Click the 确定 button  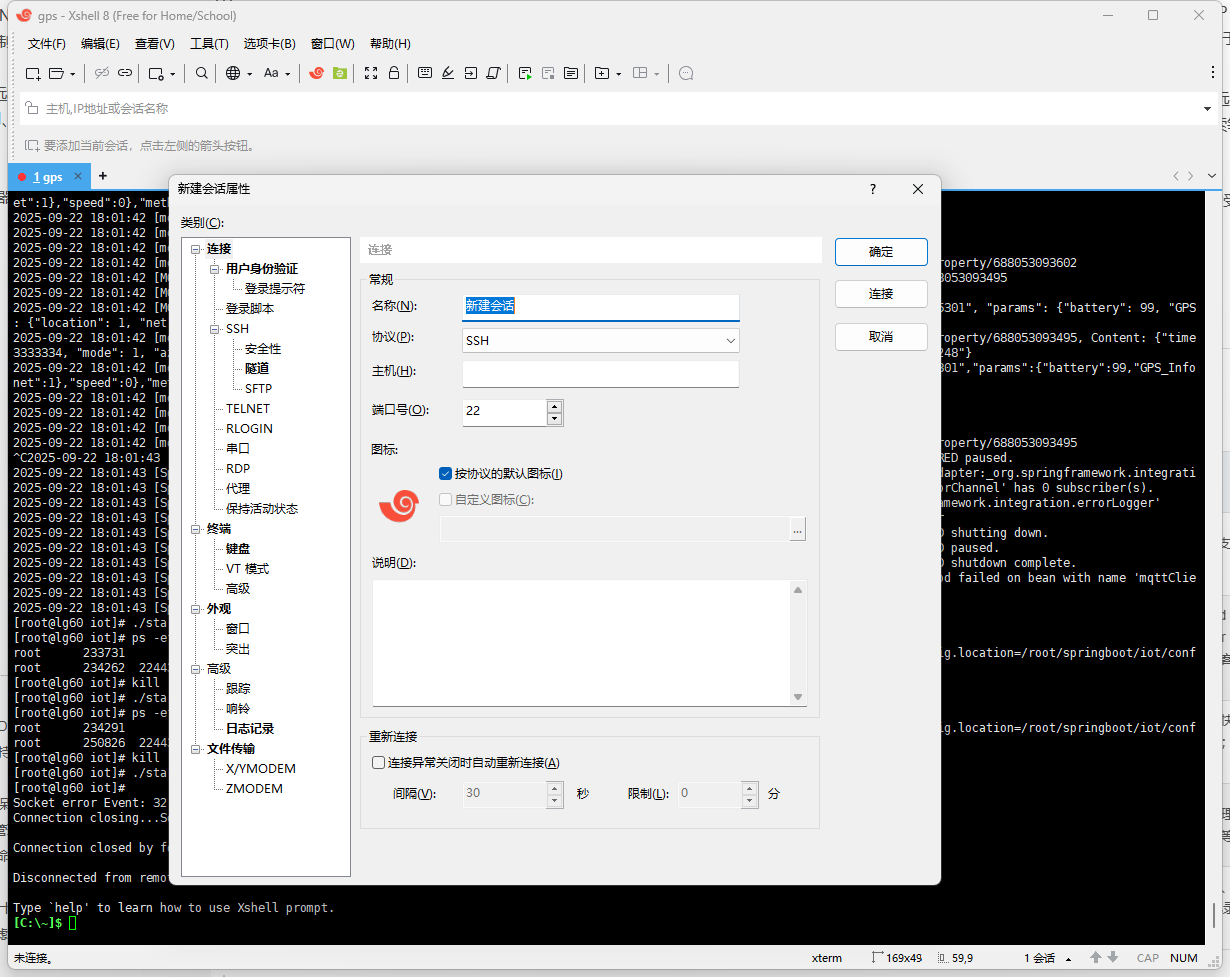[x=881, y=252]
